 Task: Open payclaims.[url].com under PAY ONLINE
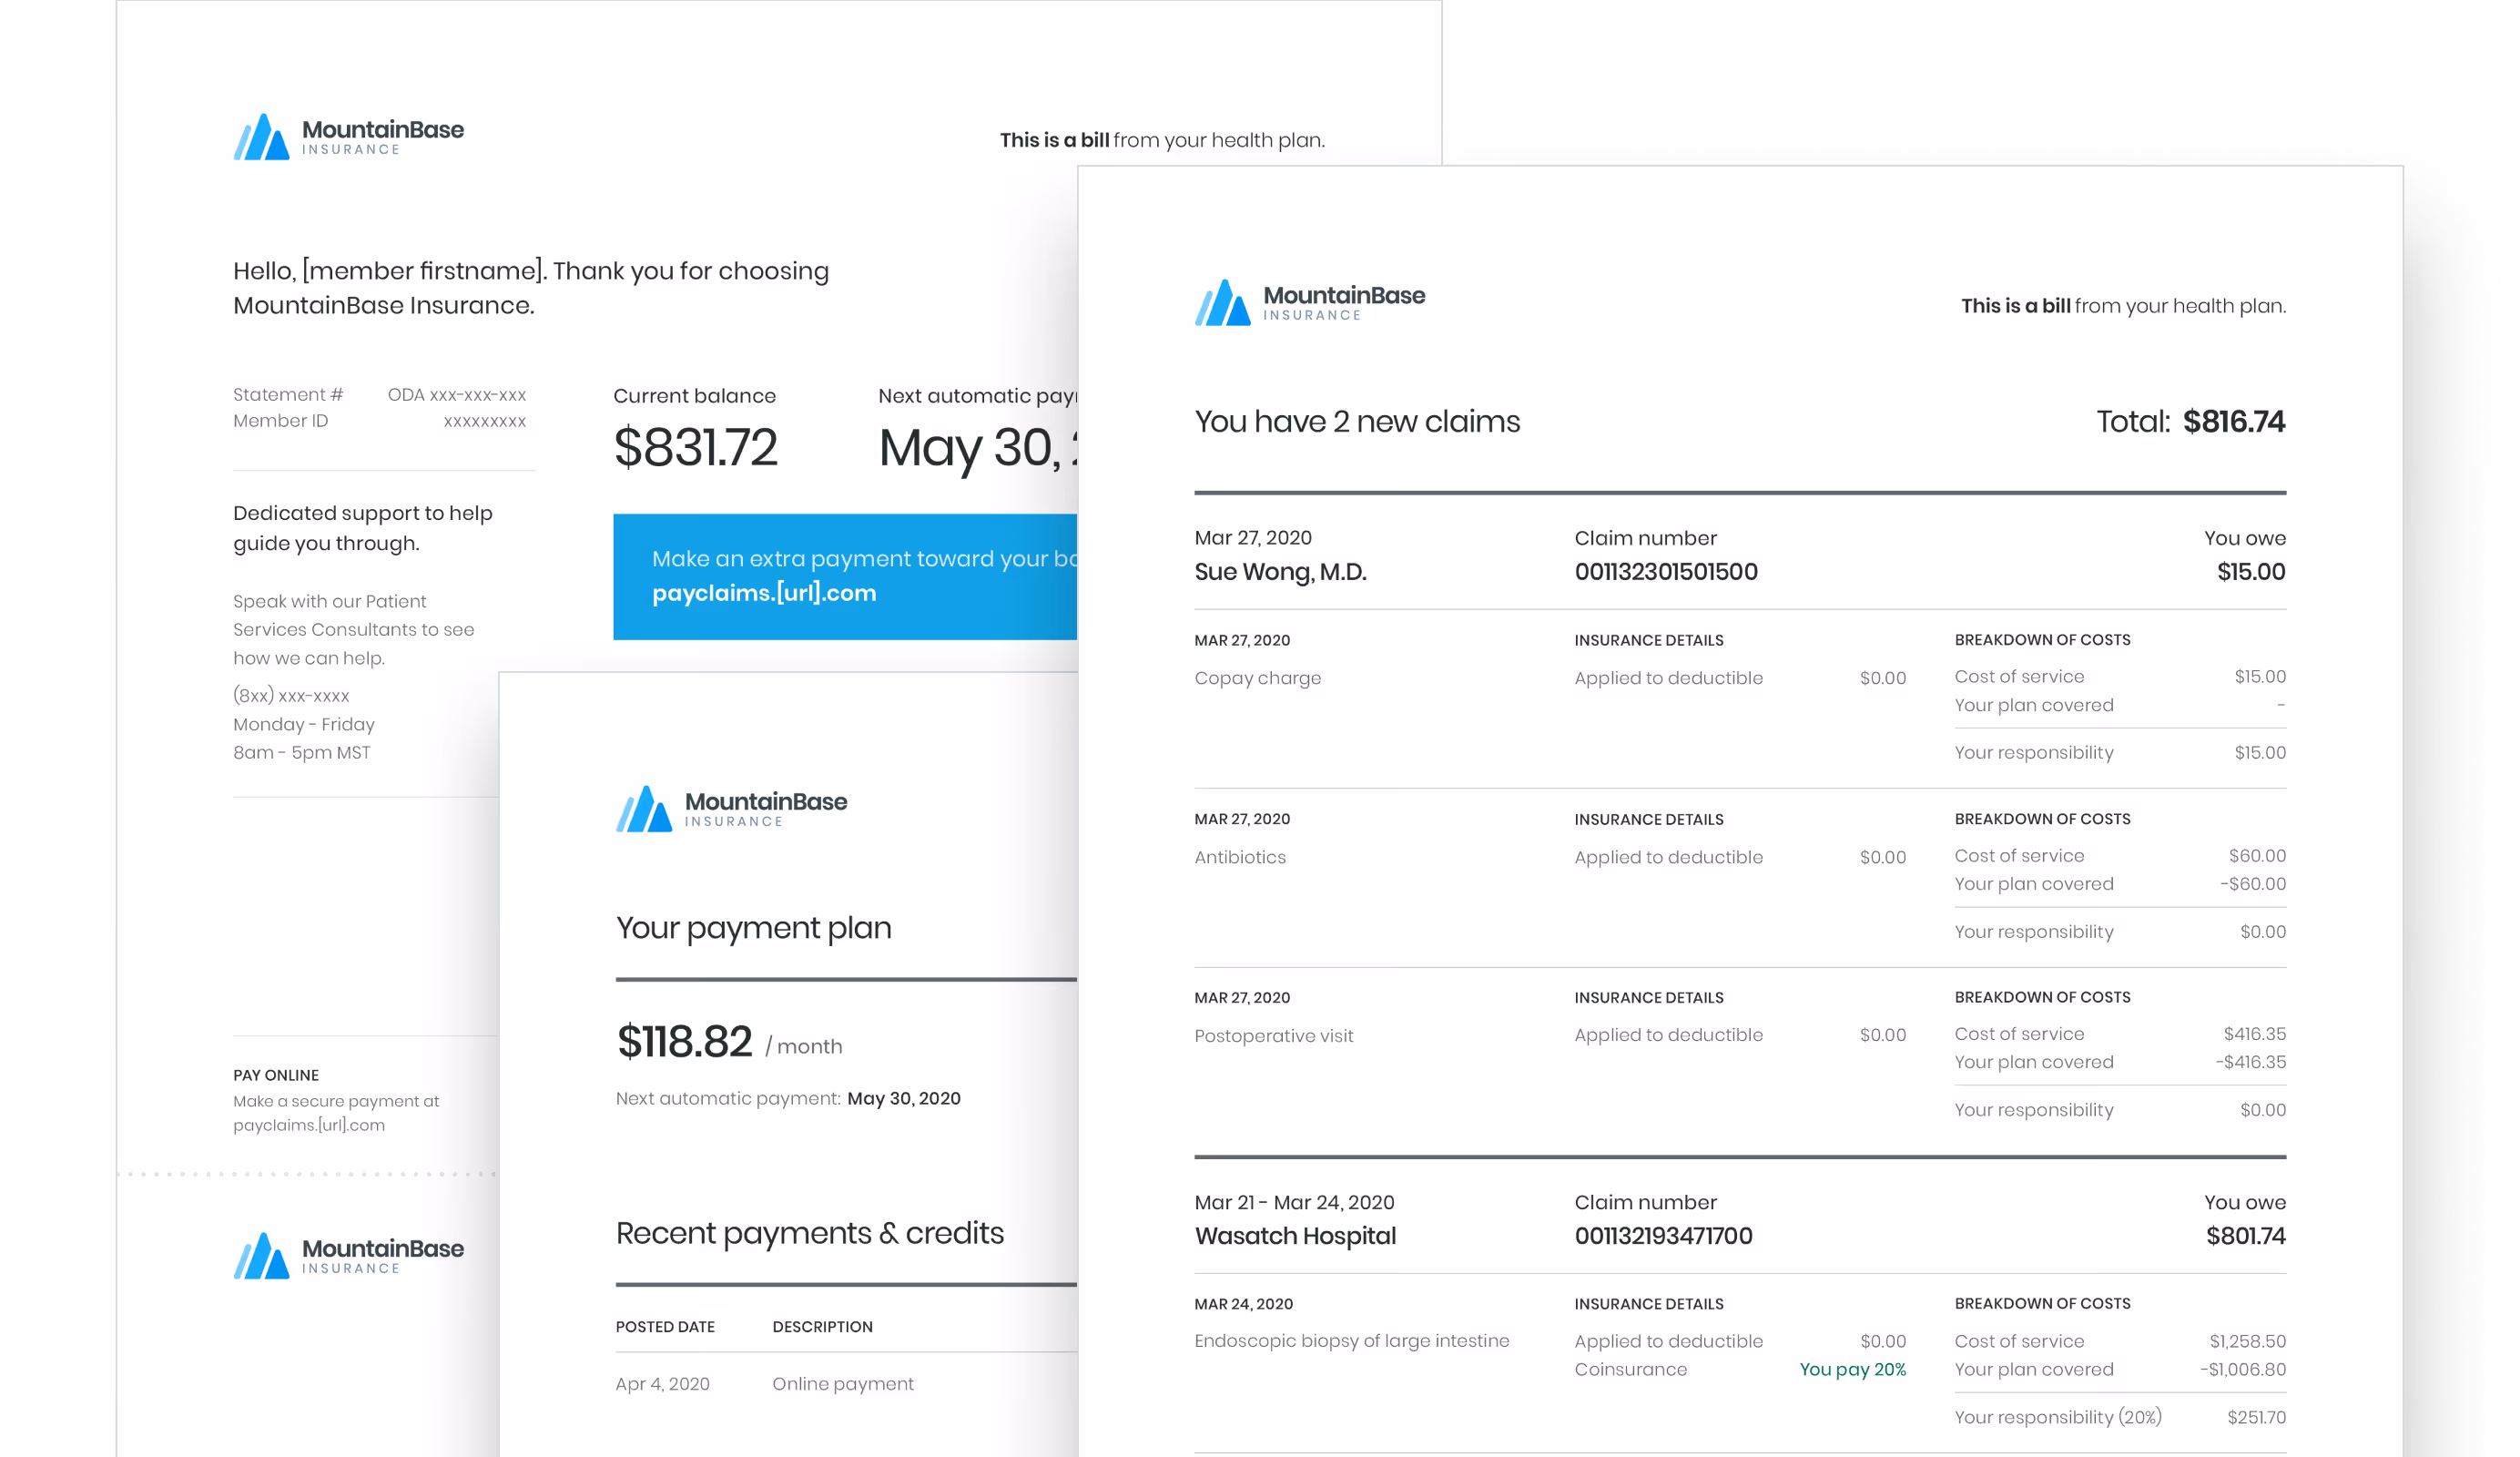coord(309,1125)
